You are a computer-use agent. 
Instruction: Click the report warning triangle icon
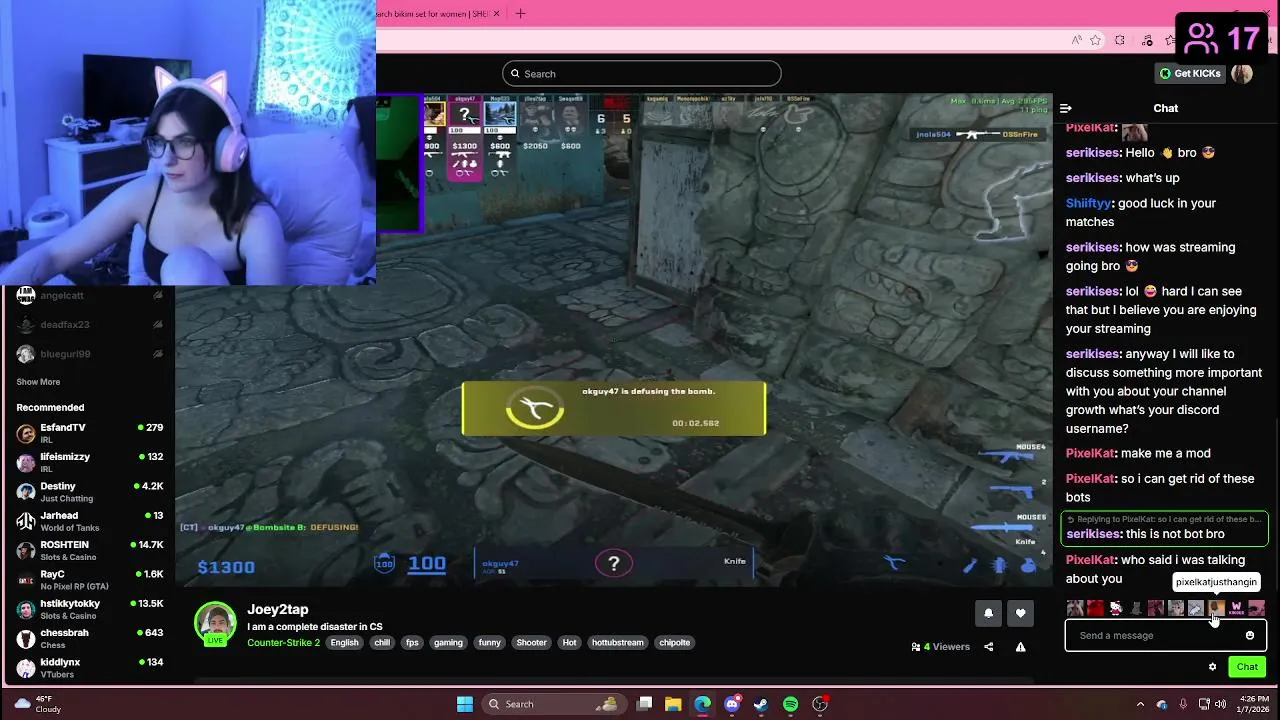click(1020, 647)
